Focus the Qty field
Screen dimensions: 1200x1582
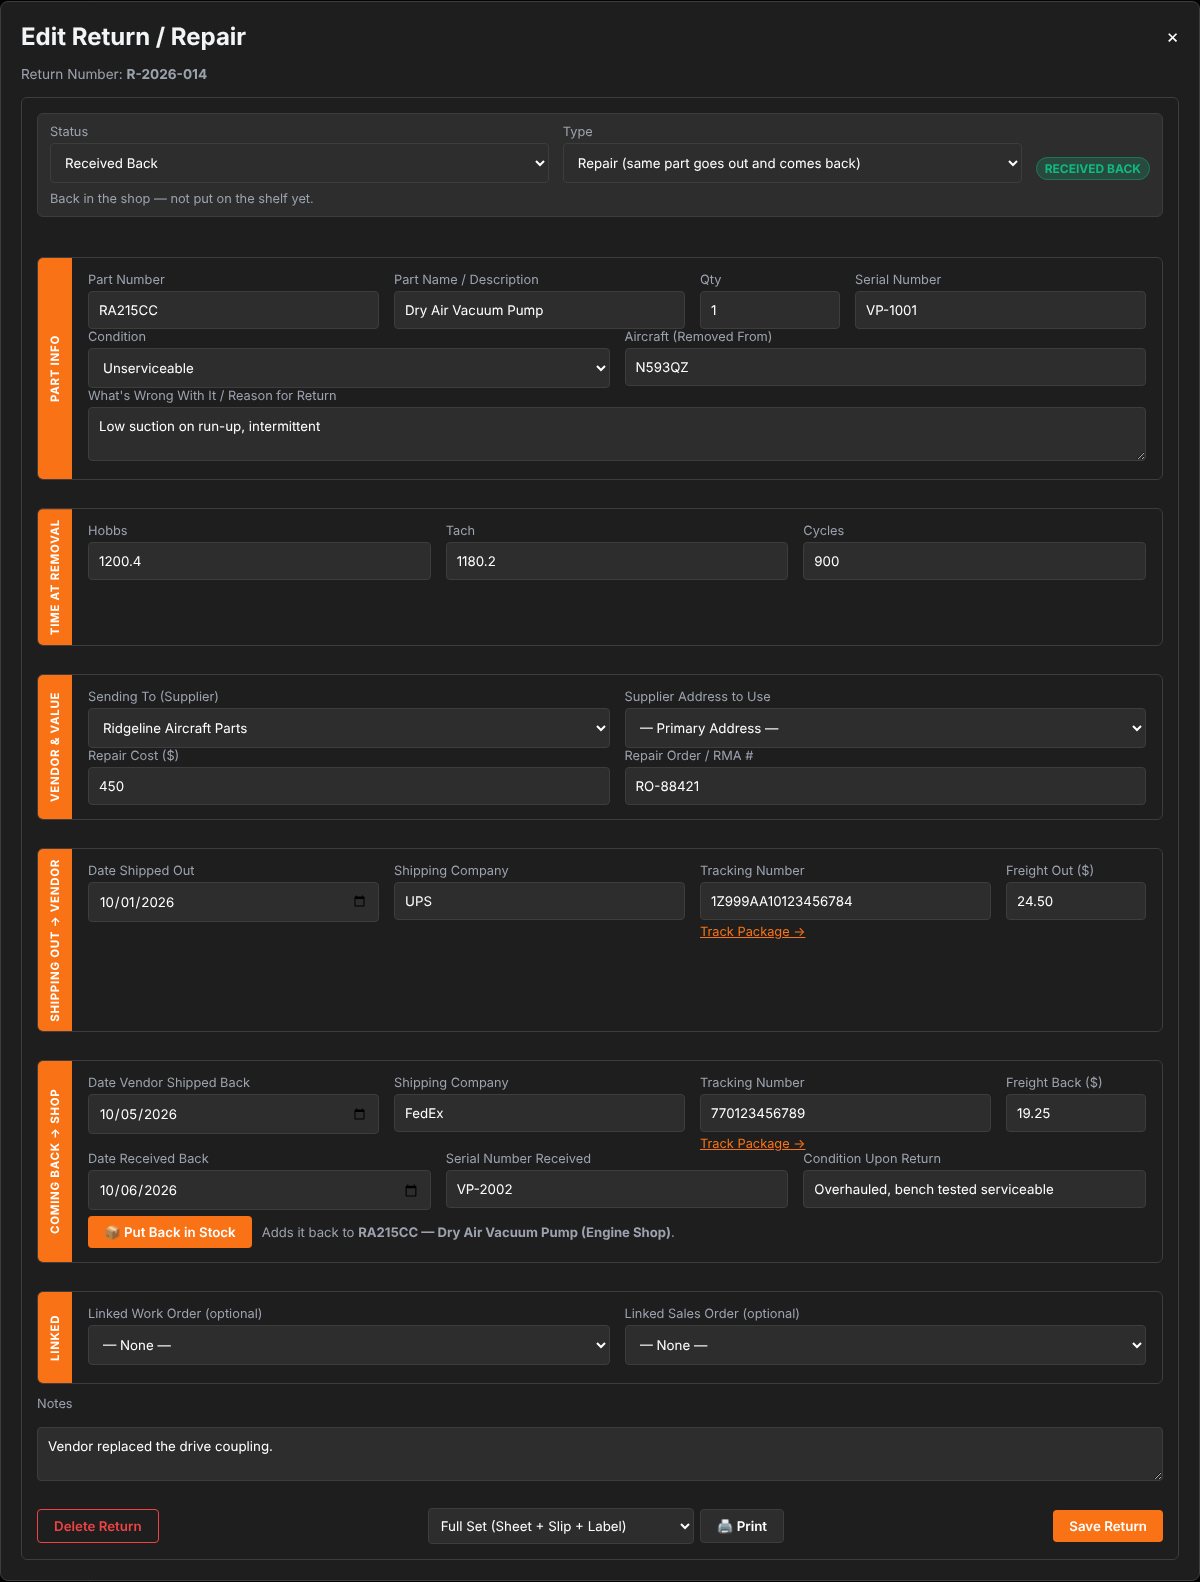click(770, 310)
